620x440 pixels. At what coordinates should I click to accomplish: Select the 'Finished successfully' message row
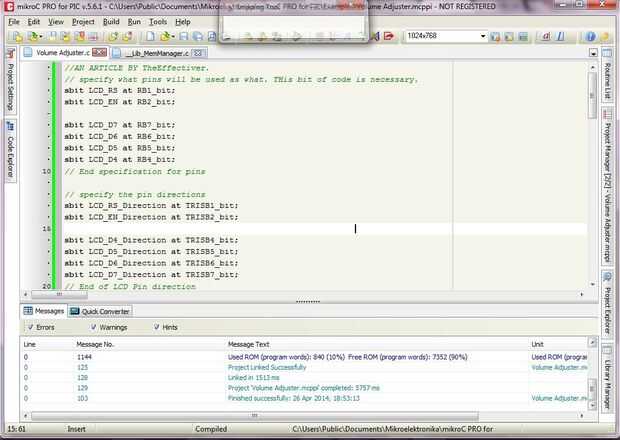click(x=304, y=398)
